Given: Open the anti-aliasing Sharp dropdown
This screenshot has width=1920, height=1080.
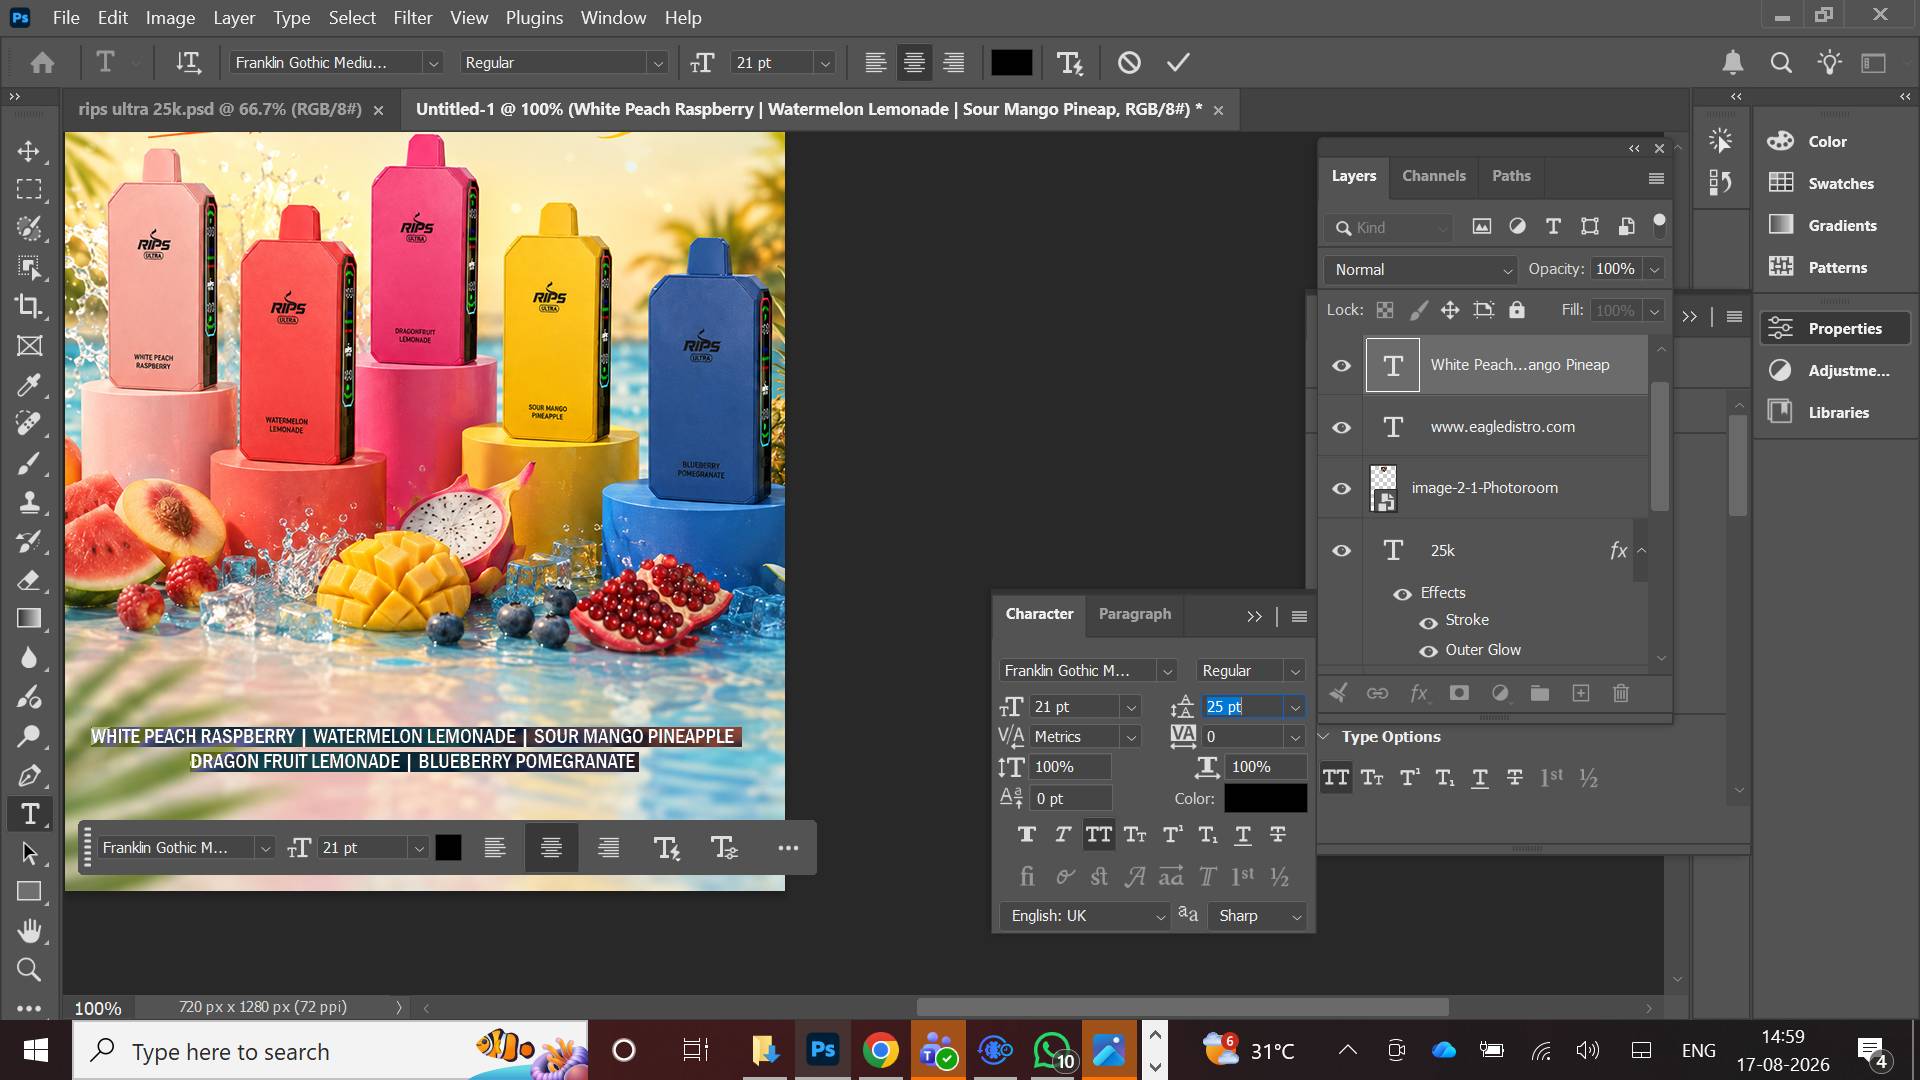Looking at the screenshot, I should pos(1258,916).
